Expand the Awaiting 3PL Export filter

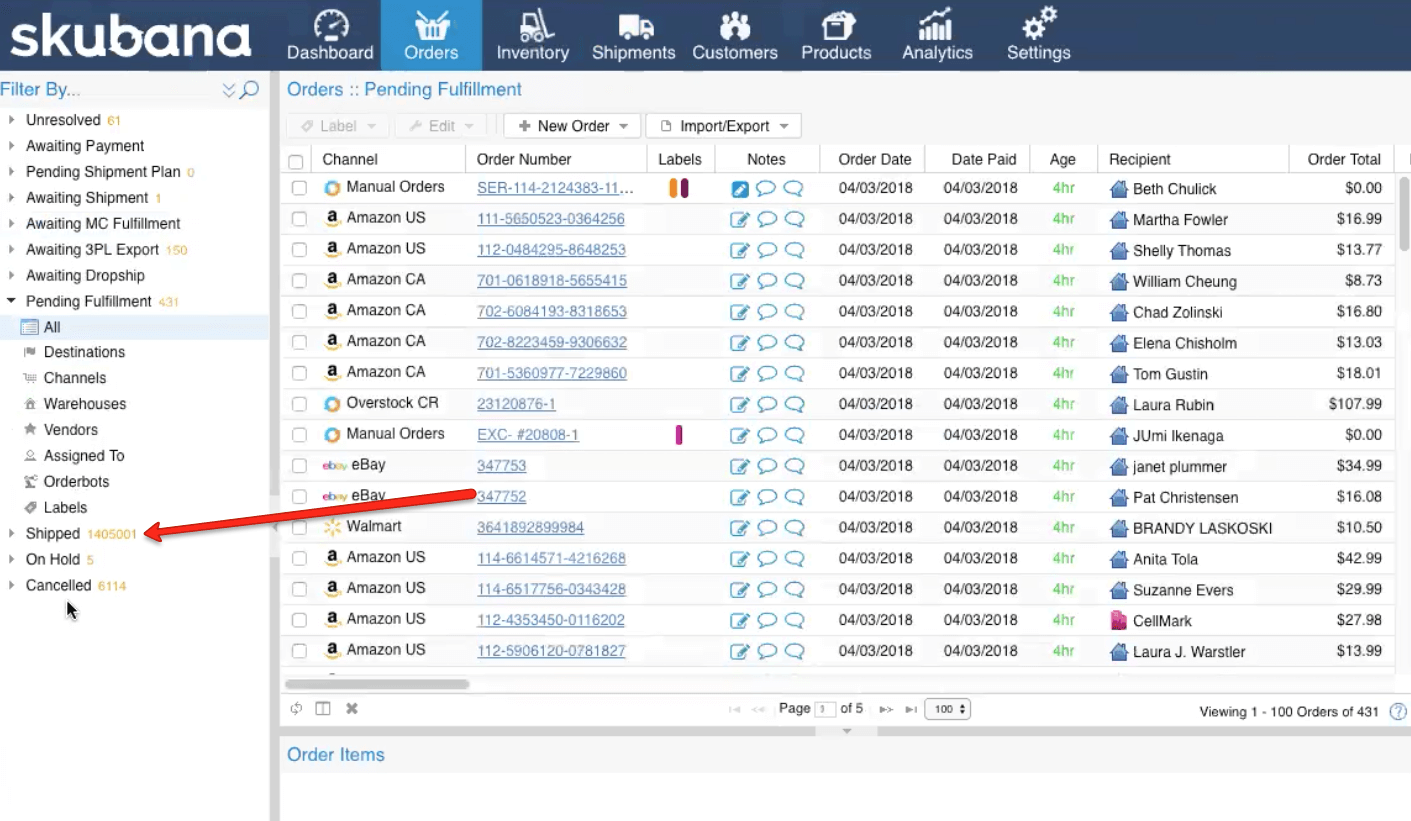[11, 250]
